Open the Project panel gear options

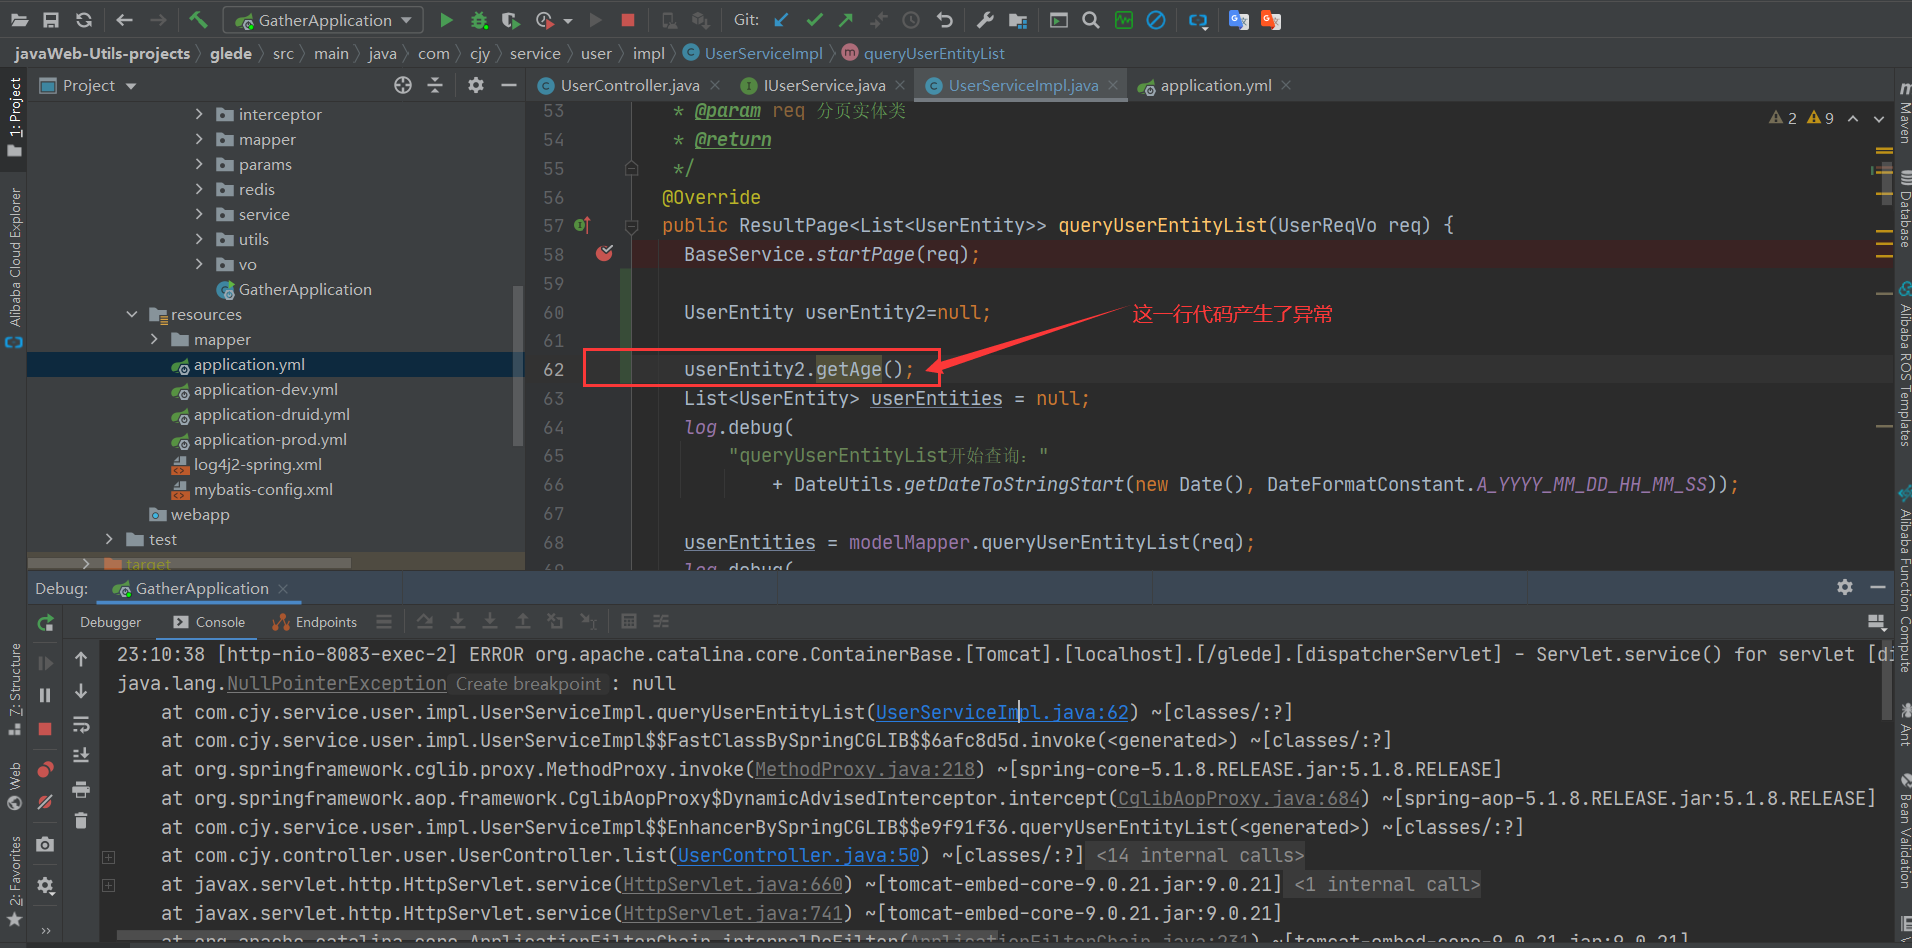[476, 85]
